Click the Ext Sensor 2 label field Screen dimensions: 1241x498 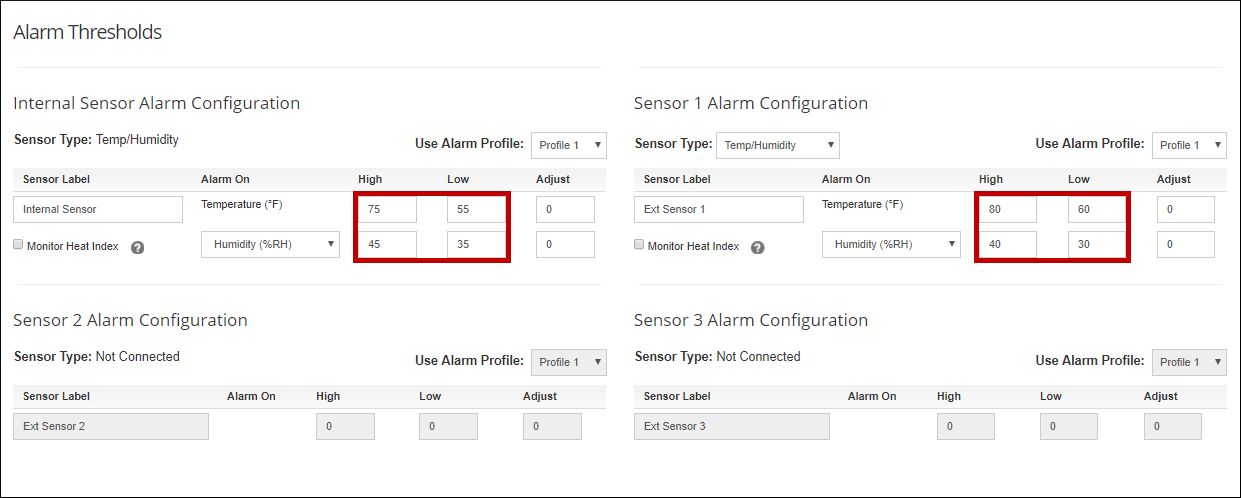[111, 426]
